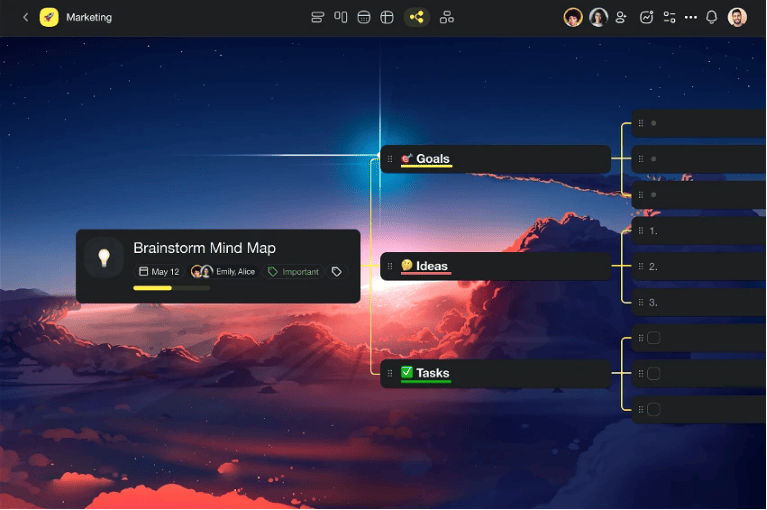Grab drag handle of second Goals bullet row
Viewport: 767px width, 510px height.
point(641,159)
